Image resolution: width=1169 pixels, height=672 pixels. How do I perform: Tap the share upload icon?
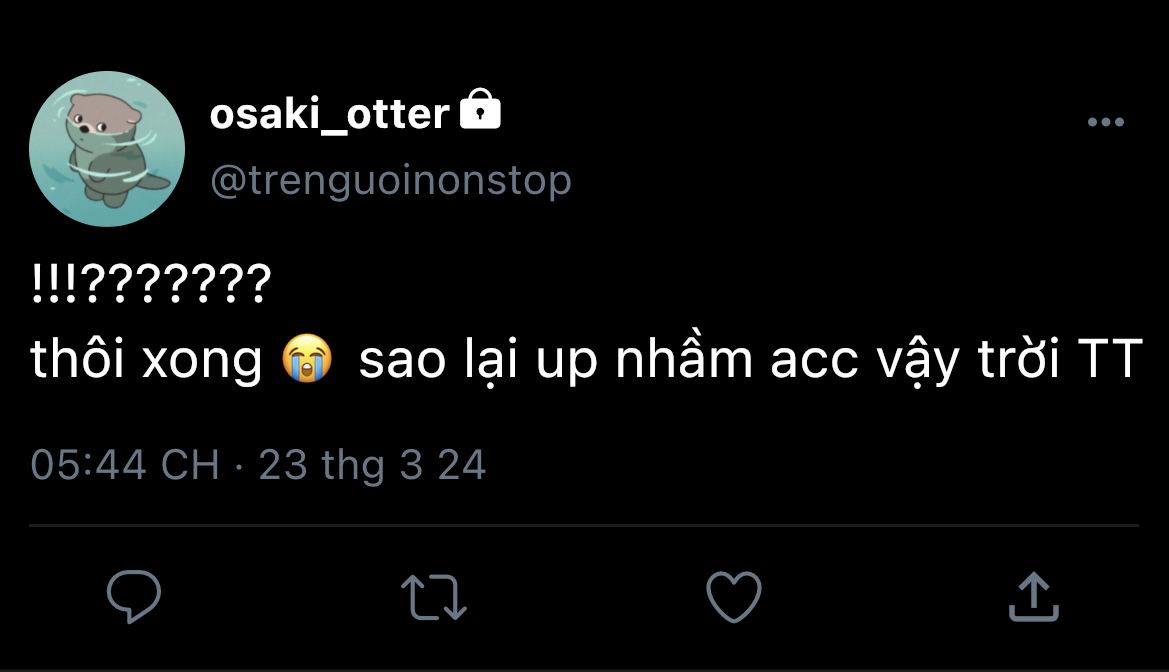pos(1032,597)
